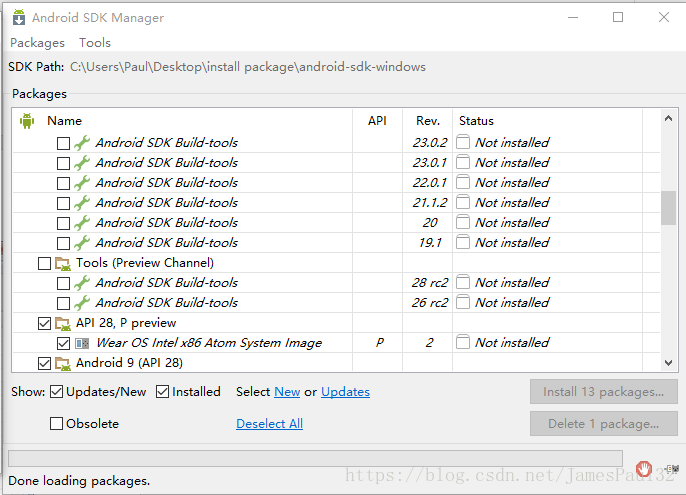Uncheck Wear OS Intel x86 Atom checkbox
Screen dimensions: 686x495
63,344
